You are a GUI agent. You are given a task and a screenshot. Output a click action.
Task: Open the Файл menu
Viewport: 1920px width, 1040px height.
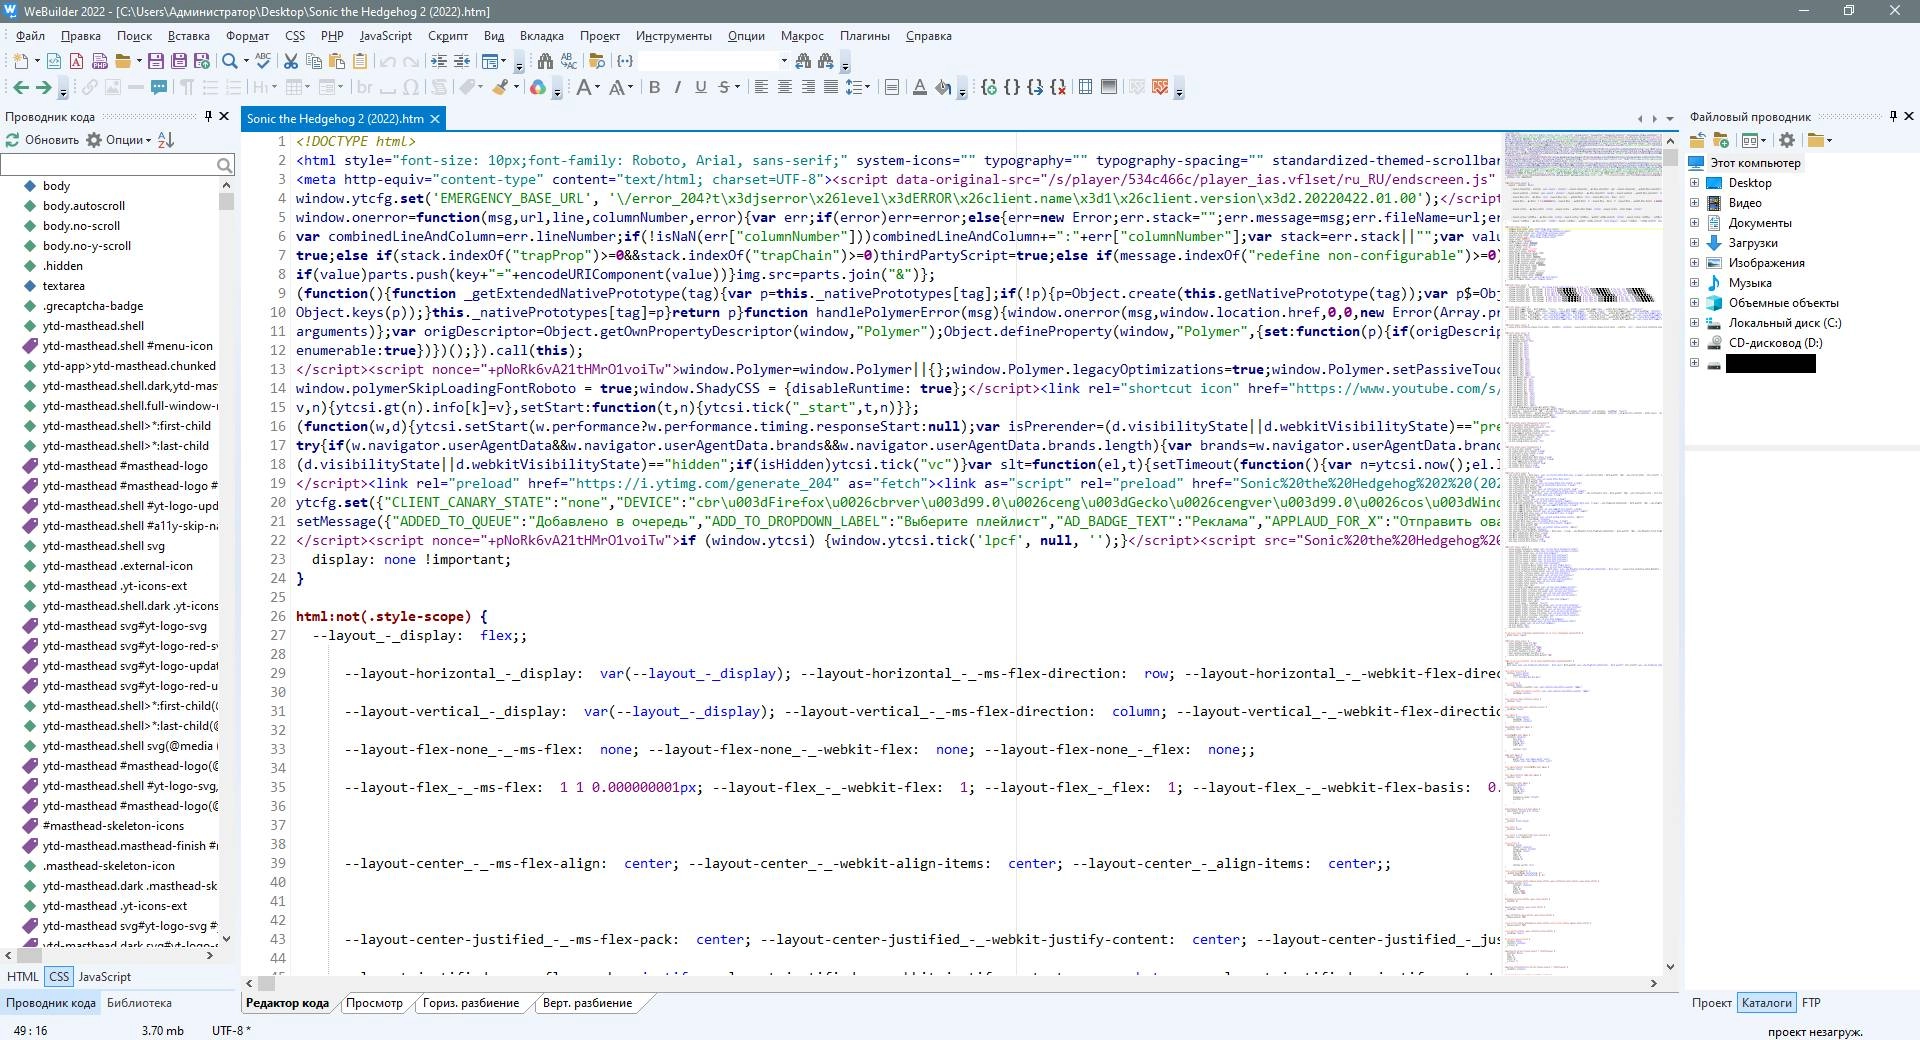tap(30, 36)
